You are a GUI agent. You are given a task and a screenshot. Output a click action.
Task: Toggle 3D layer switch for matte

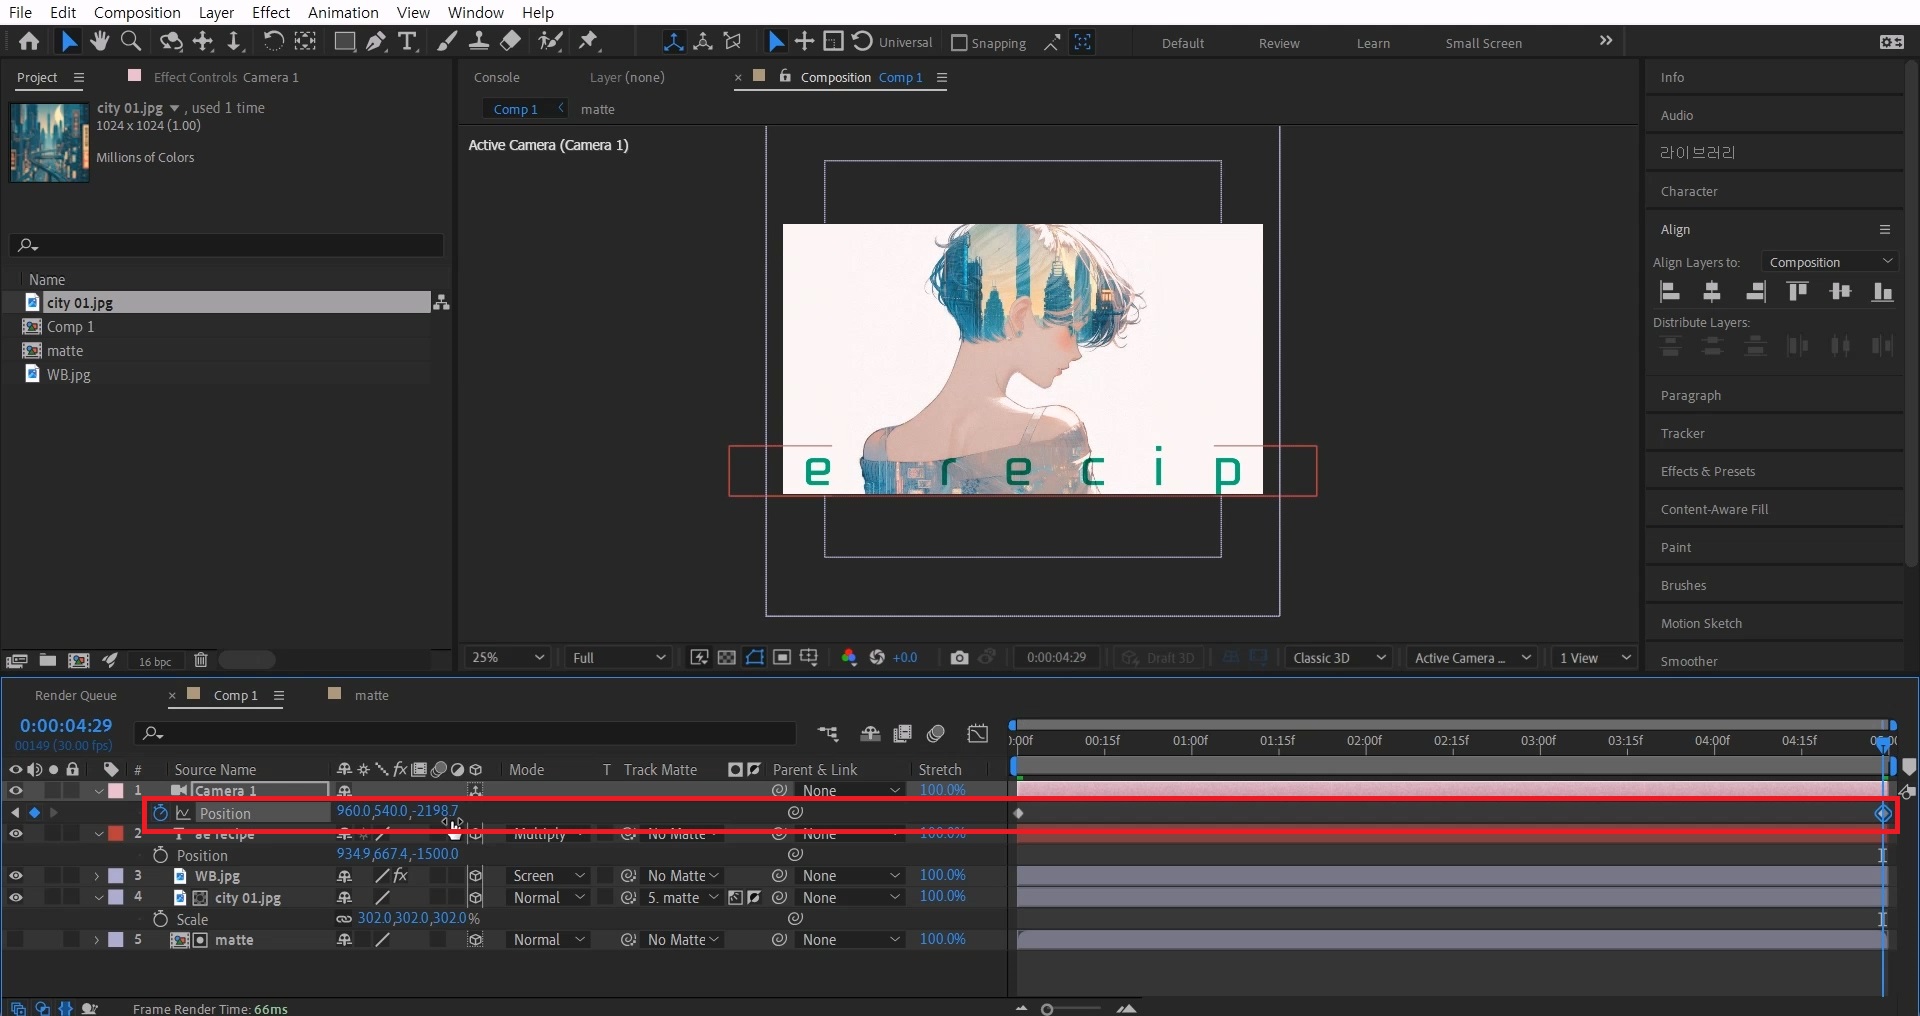[476, 940]
